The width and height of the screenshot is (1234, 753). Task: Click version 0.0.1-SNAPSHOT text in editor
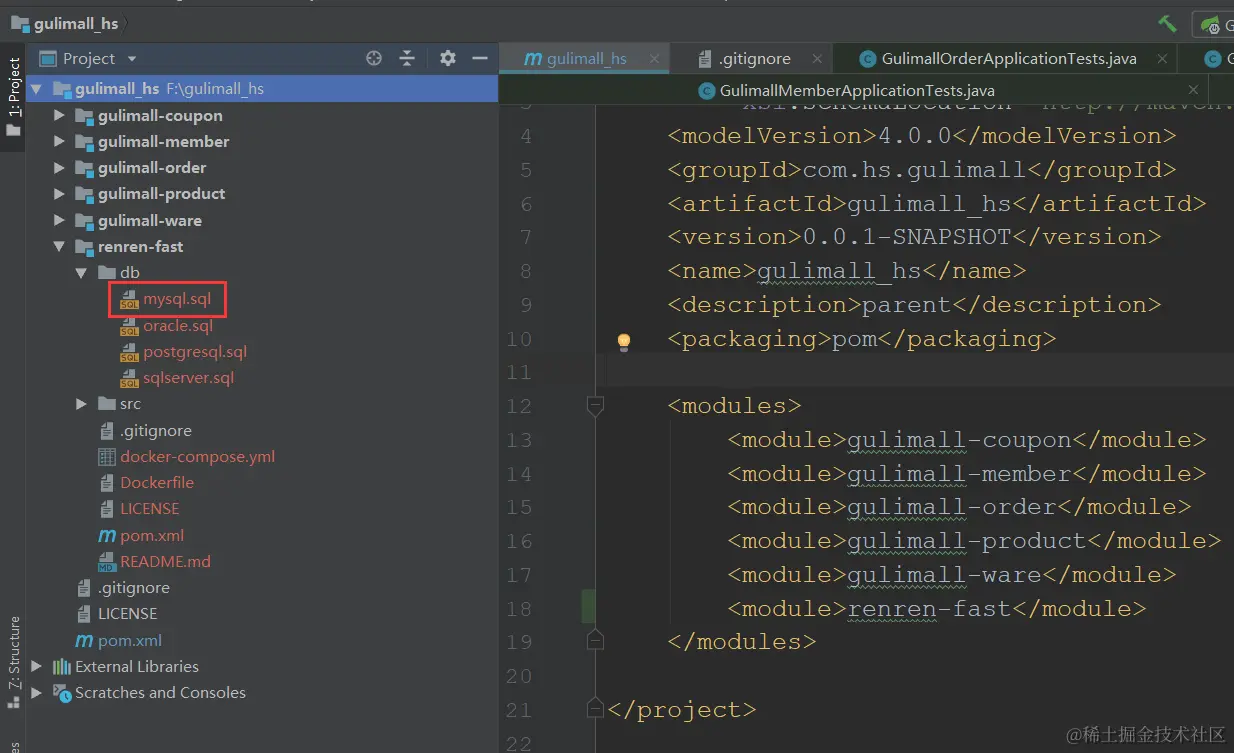(x=907, y=237)
